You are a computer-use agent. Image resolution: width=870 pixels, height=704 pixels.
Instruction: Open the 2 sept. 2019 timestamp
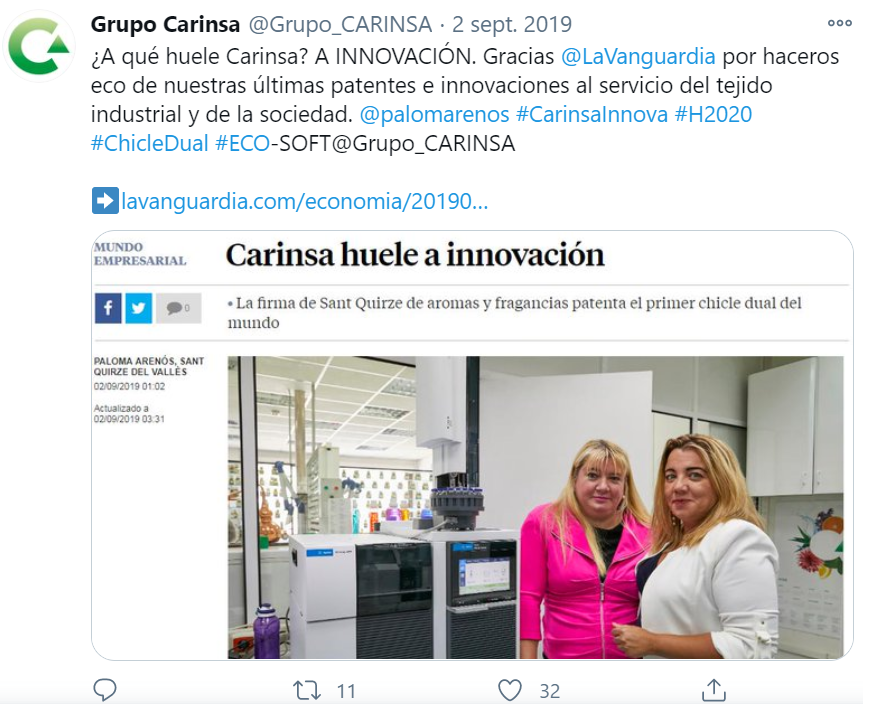point(512,24)
